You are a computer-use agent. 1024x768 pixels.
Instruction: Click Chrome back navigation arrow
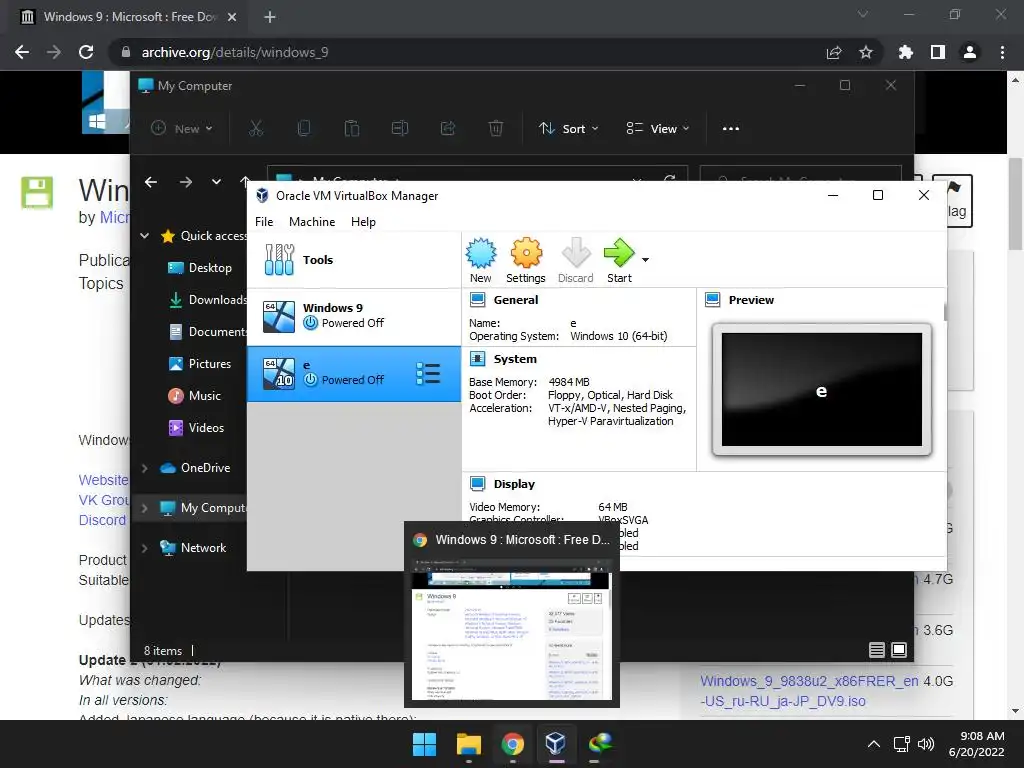[x=22, y=52]
